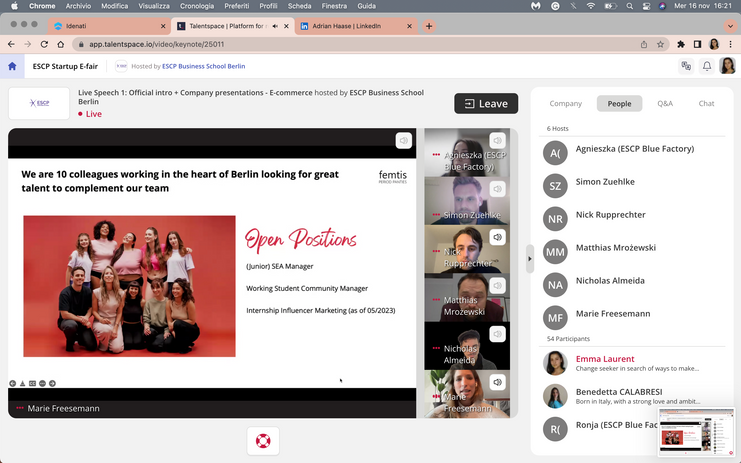Select host Nicholas Almeida in People list
This screenshot has width=741, height=463.
coord(632,285)
